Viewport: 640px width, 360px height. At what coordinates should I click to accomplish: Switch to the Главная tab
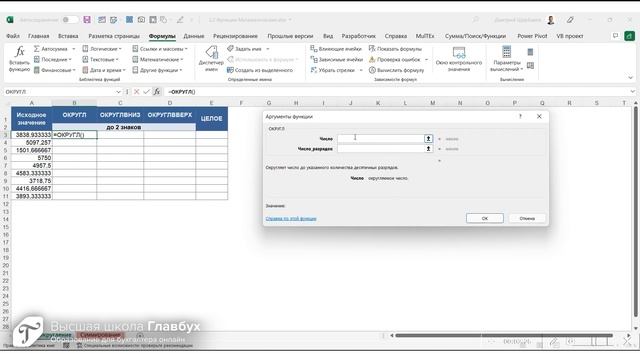coord(38,36)
